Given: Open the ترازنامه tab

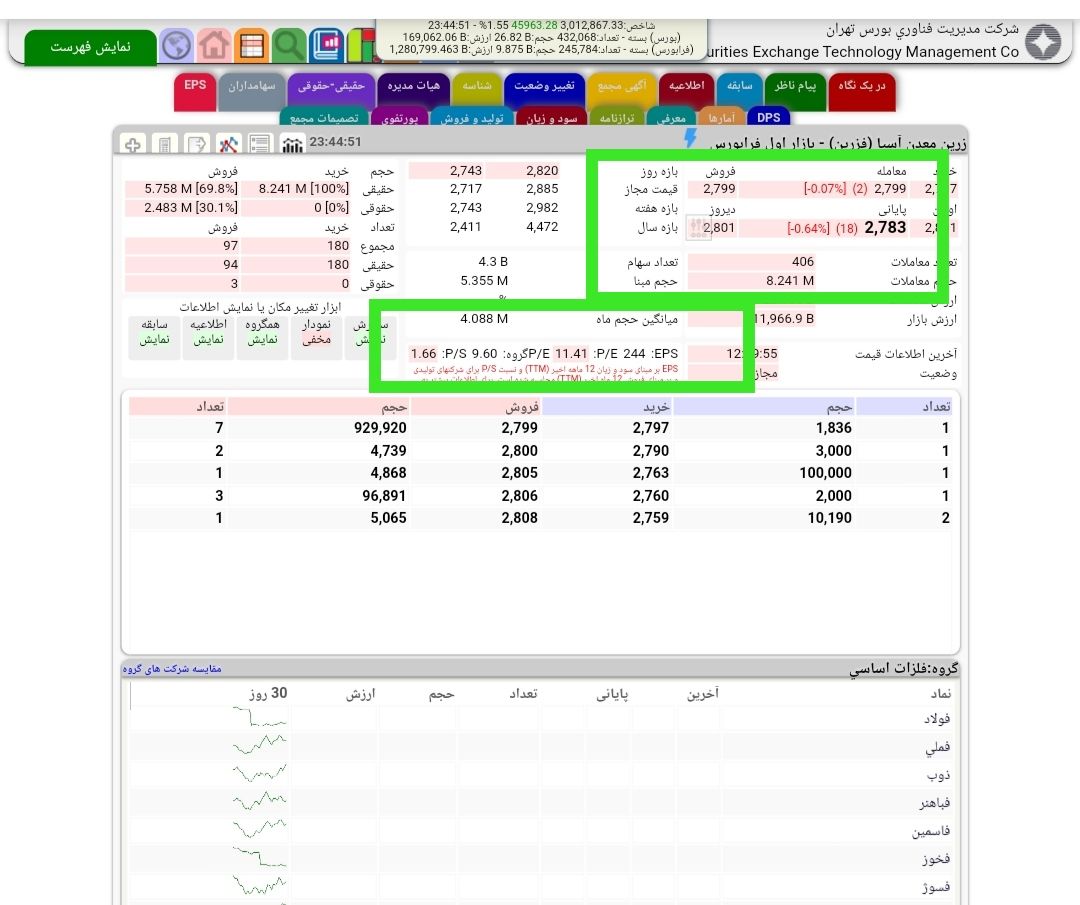Looking at the screenshot, I should 616,118.
